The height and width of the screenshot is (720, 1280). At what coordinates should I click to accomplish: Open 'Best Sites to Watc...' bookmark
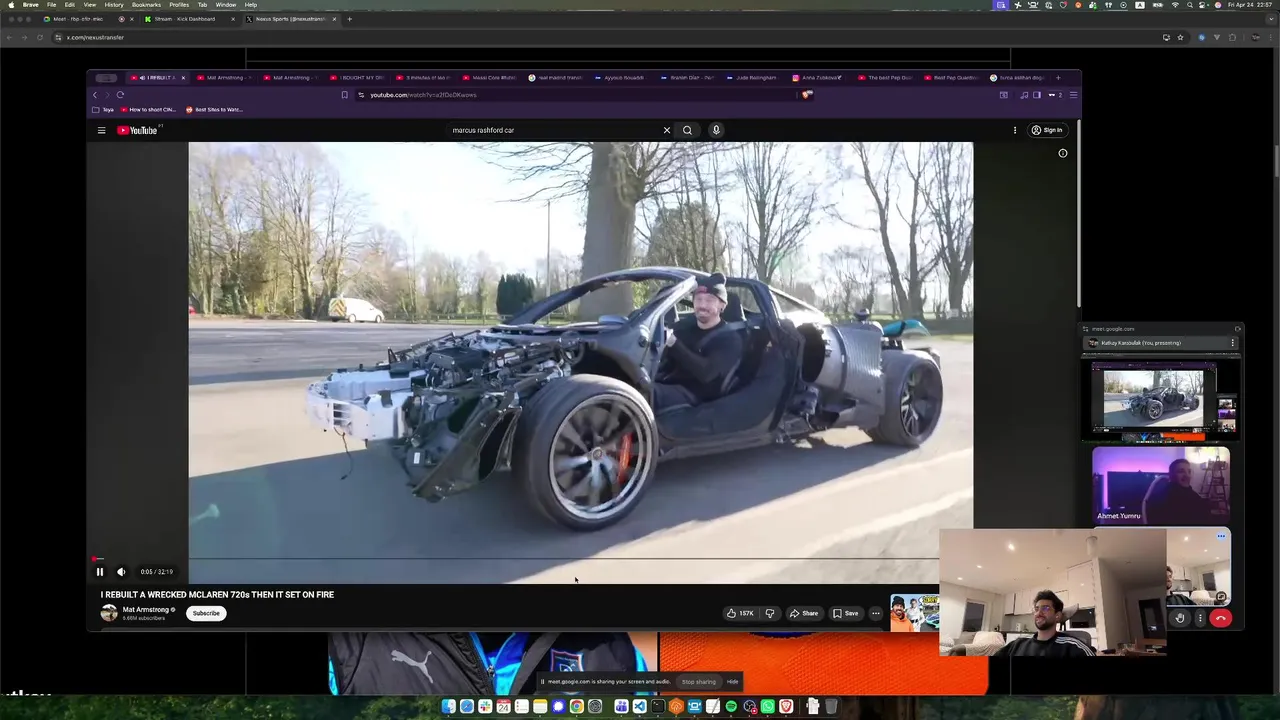click(x=214, y=109)
